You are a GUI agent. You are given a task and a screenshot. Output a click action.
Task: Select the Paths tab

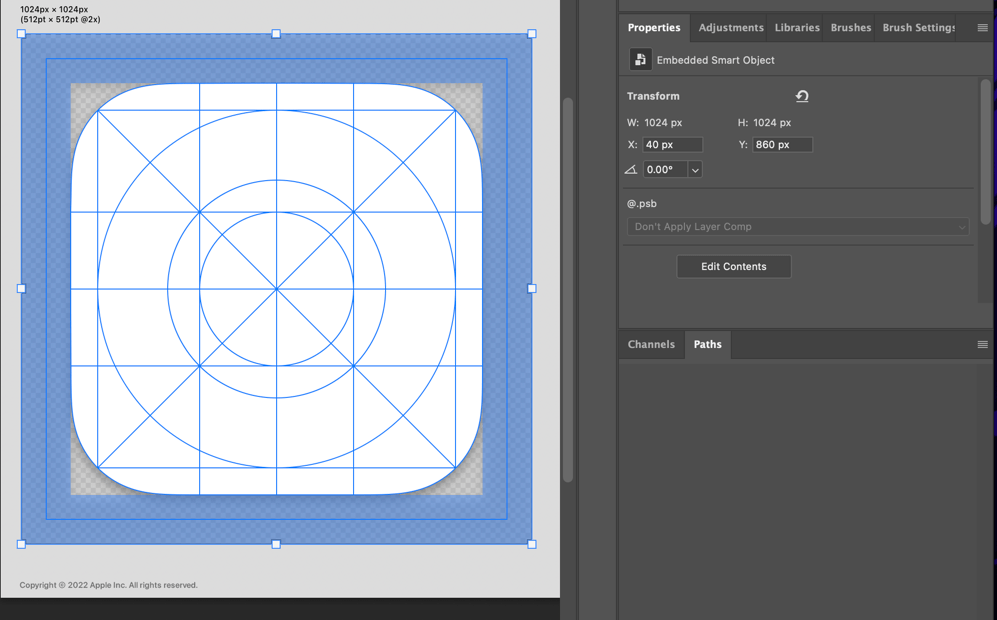point(707,344)
